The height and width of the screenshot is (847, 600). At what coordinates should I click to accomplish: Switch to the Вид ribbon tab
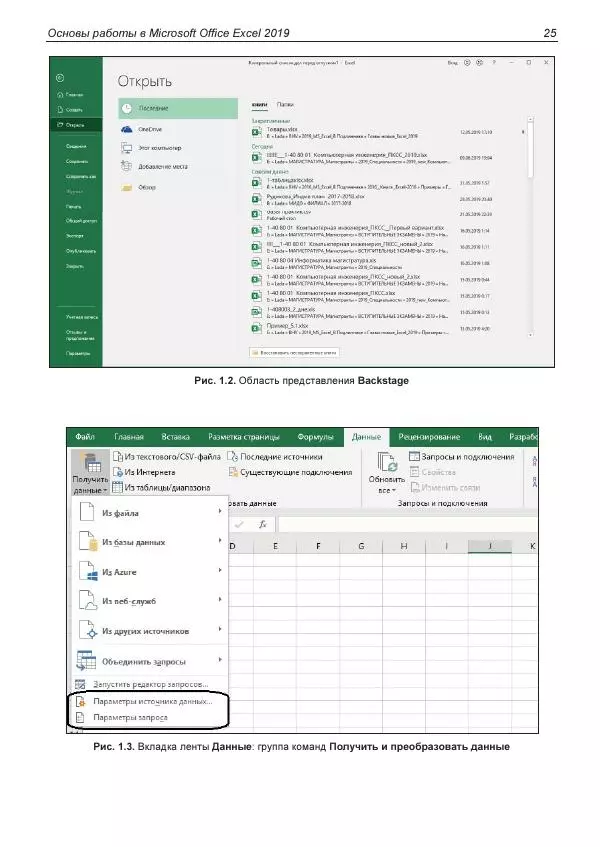coord(484,437)
